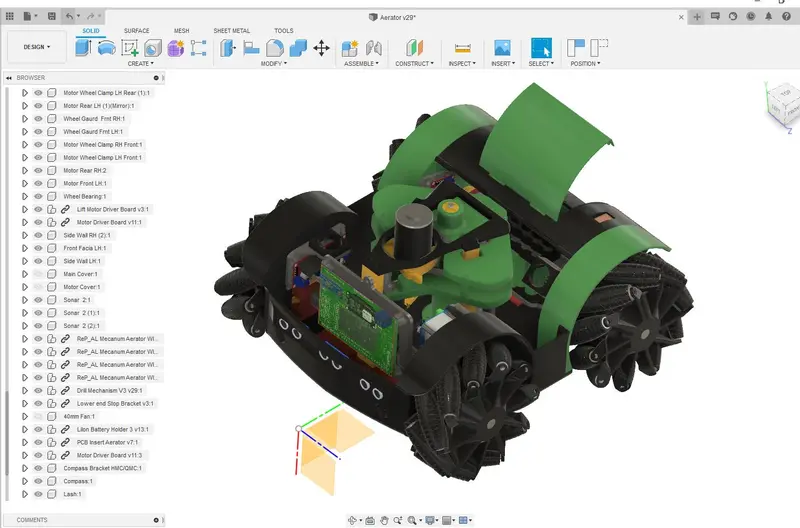800x528 pixels.
Task: Open Display Settings in navigation bar
Action: [x=430, y=520]
